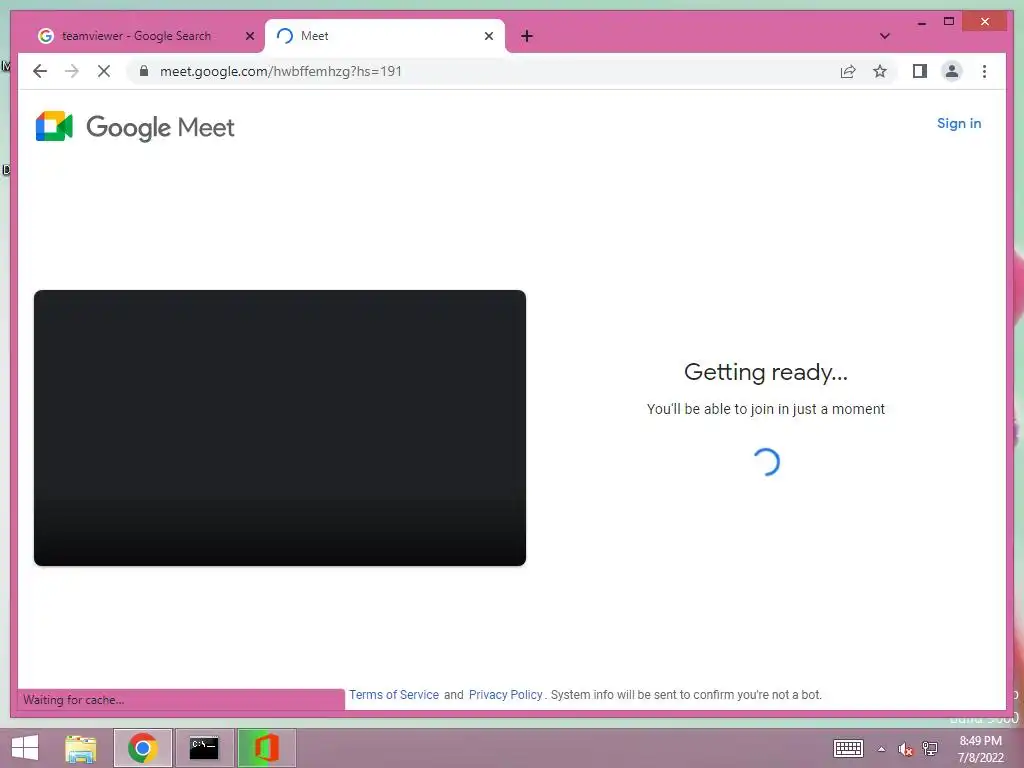Open the touch keyboard tray icon
Viewport: 1024px width, 768px height.
(848, 748)
